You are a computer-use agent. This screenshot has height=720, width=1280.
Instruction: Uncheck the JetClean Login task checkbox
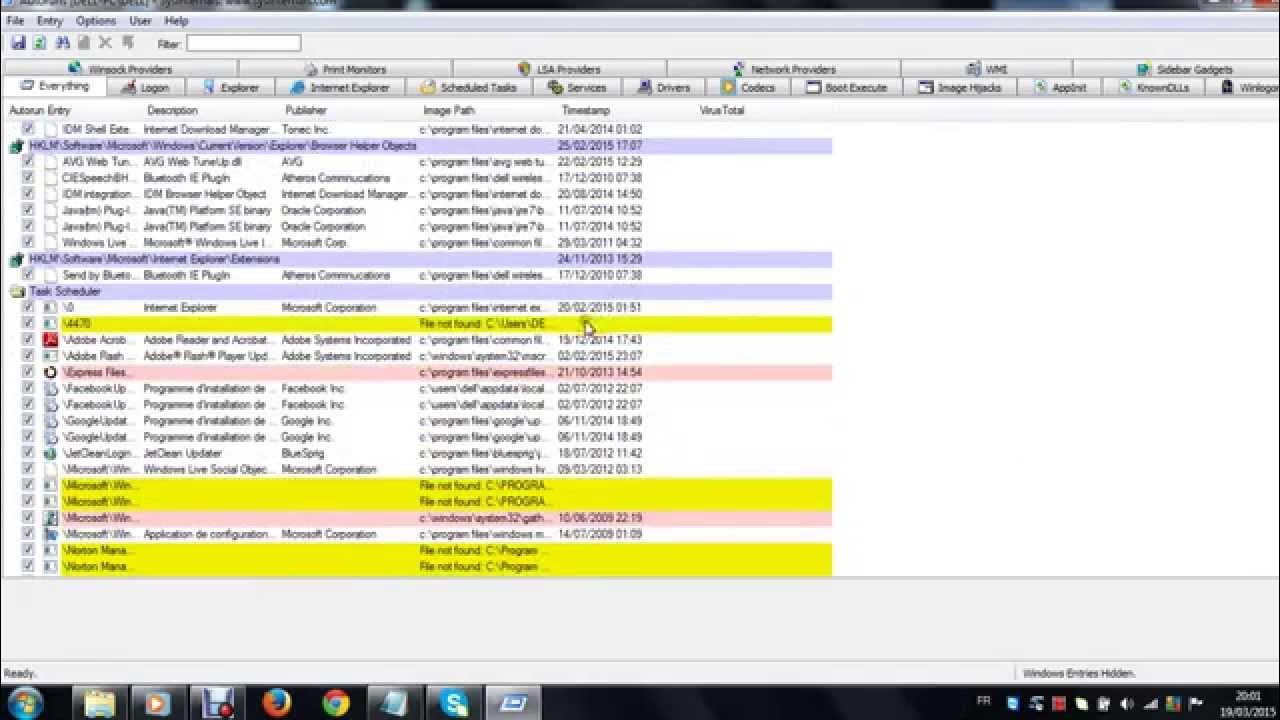click(x=28, y=453)
